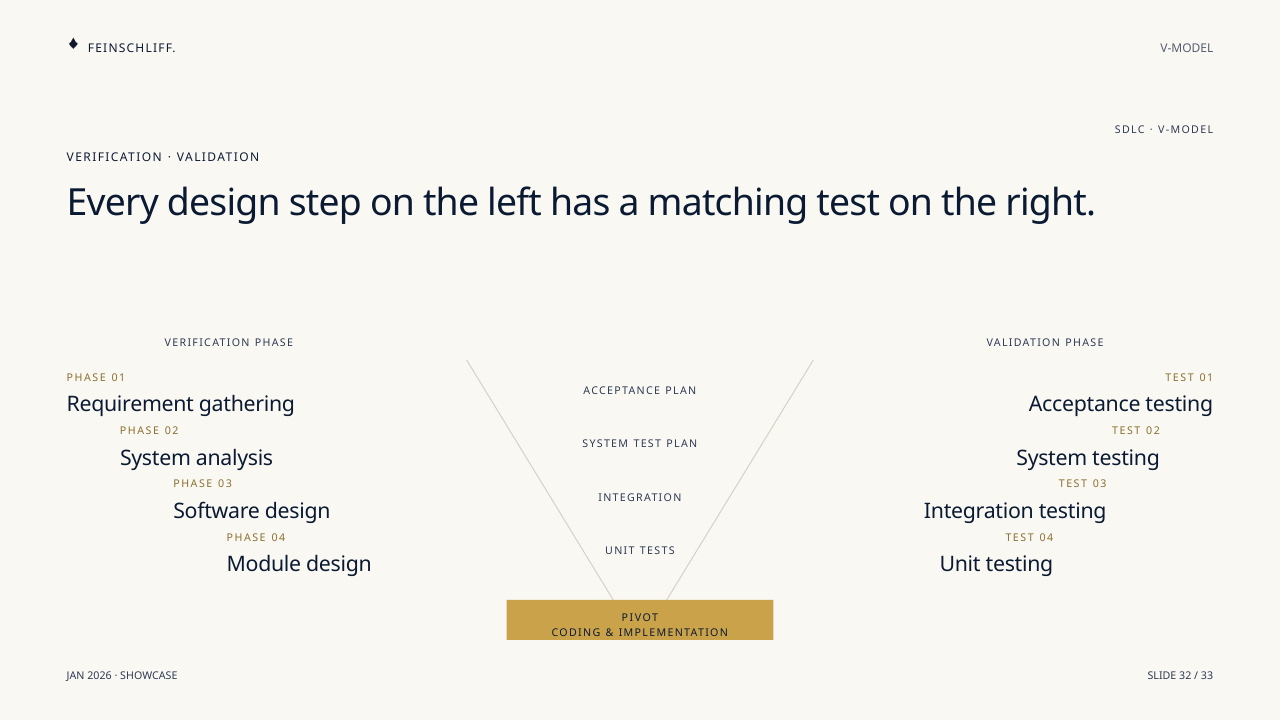Click the JAN 2026 · SHOWCASE footer text
The height and width of the screenshot is (720, 1281).
pyautogui.click(x=122, y=675)
